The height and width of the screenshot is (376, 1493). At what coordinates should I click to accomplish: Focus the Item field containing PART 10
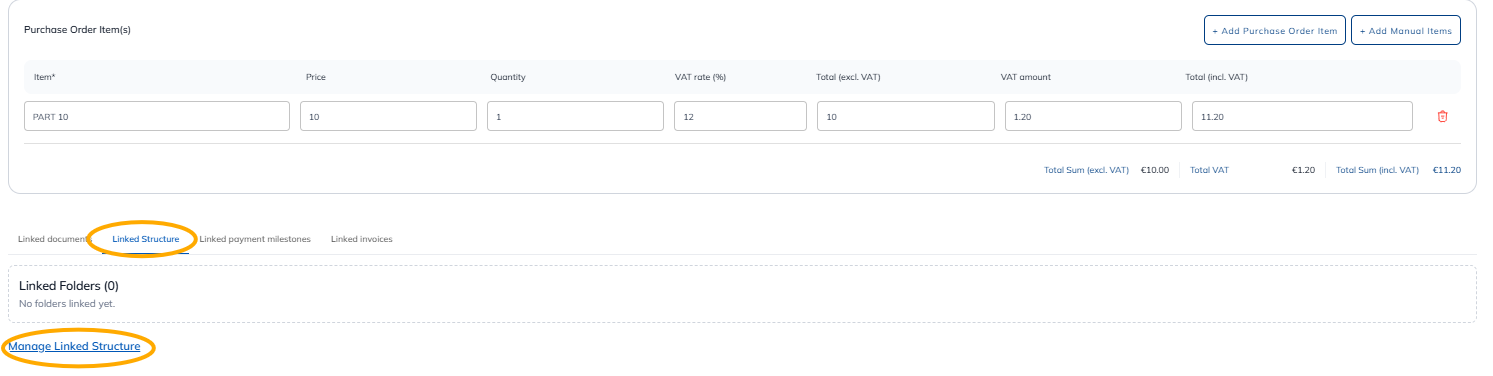click(x=157, y=116)
